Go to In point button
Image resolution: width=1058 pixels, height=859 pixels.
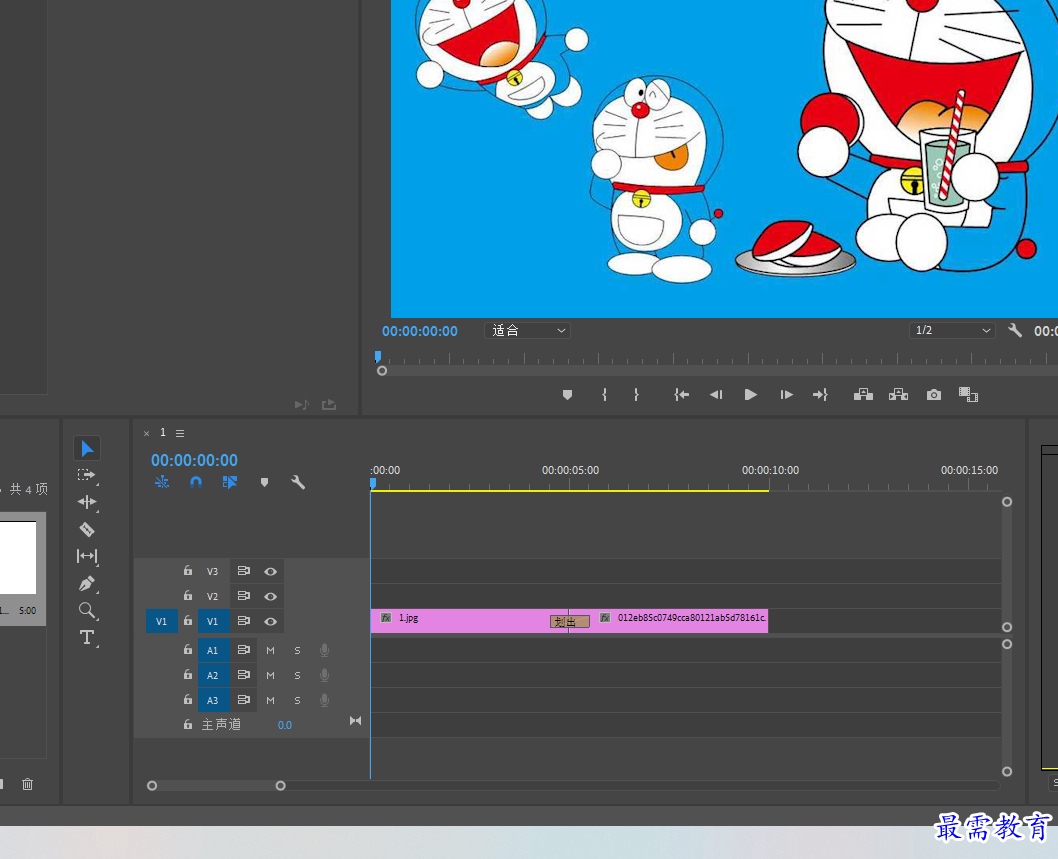[681, 395]
